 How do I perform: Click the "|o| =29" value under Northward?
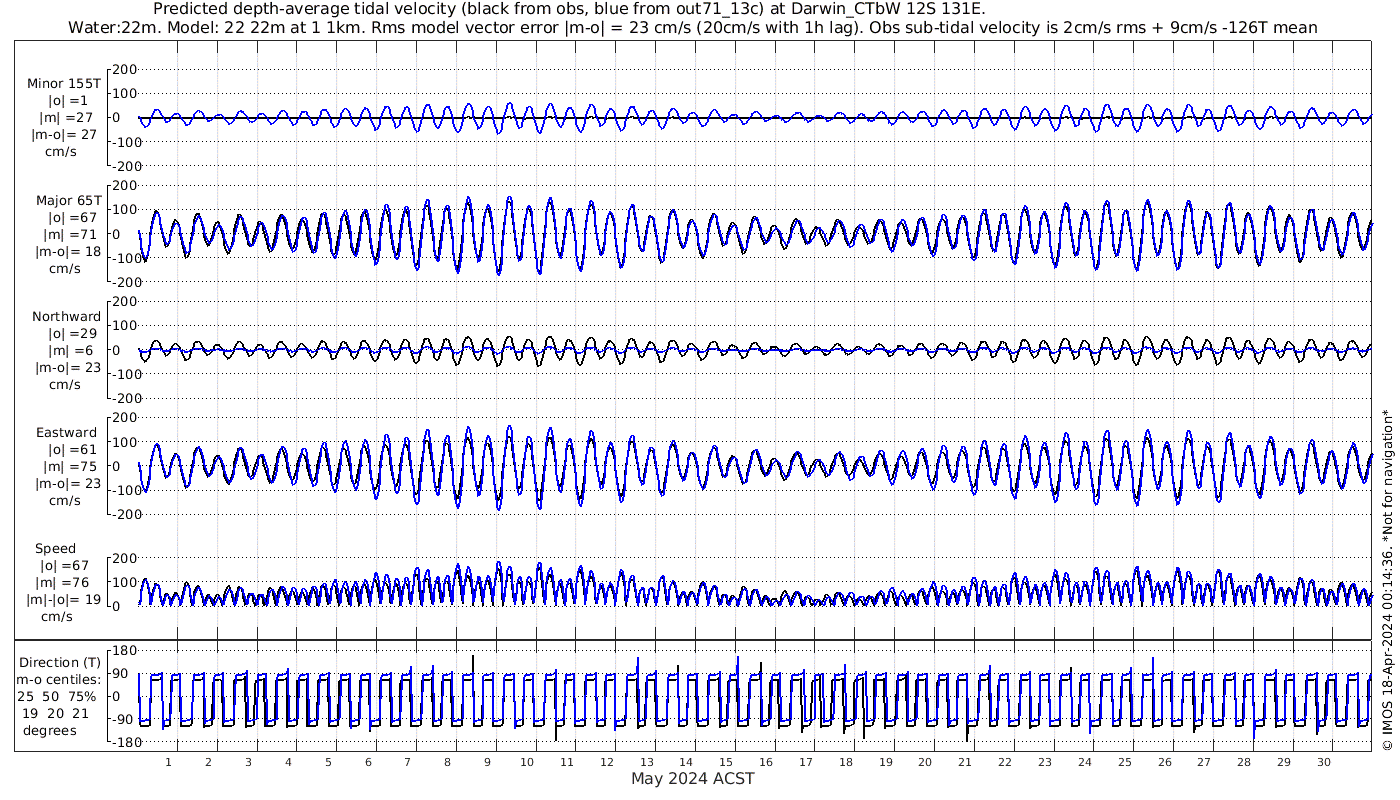(71, 333)
